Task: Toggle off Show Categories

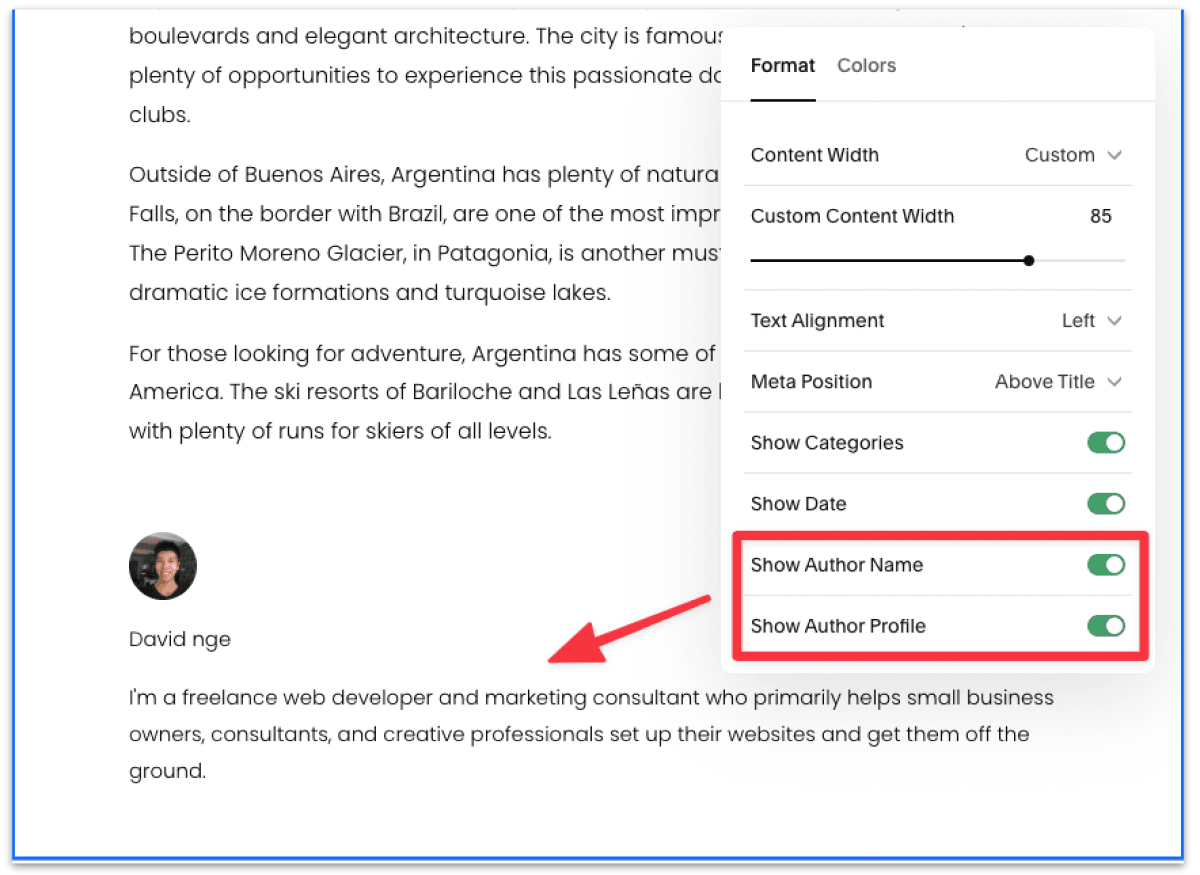Action: coord(1106,443)
